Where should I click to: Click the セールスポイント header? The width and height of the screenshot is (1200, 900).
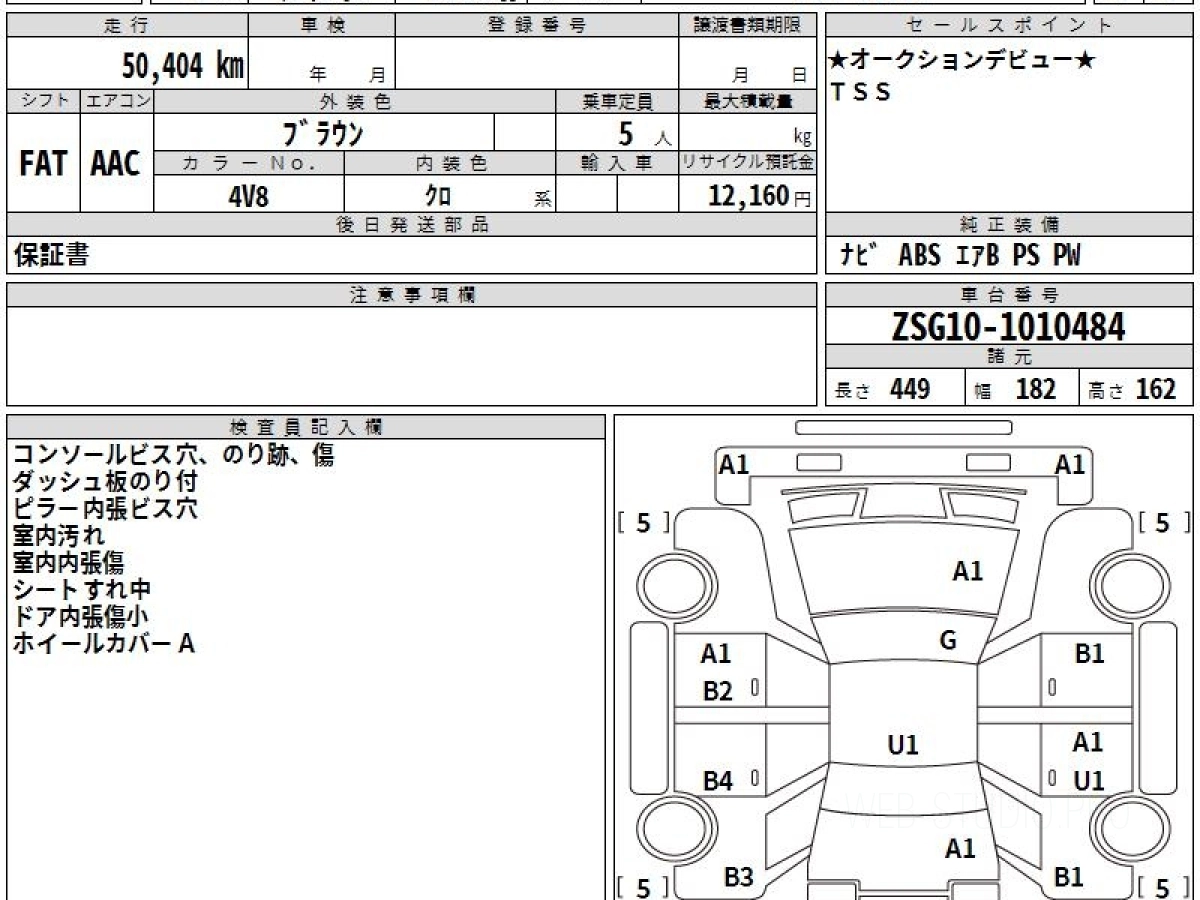1010,26
